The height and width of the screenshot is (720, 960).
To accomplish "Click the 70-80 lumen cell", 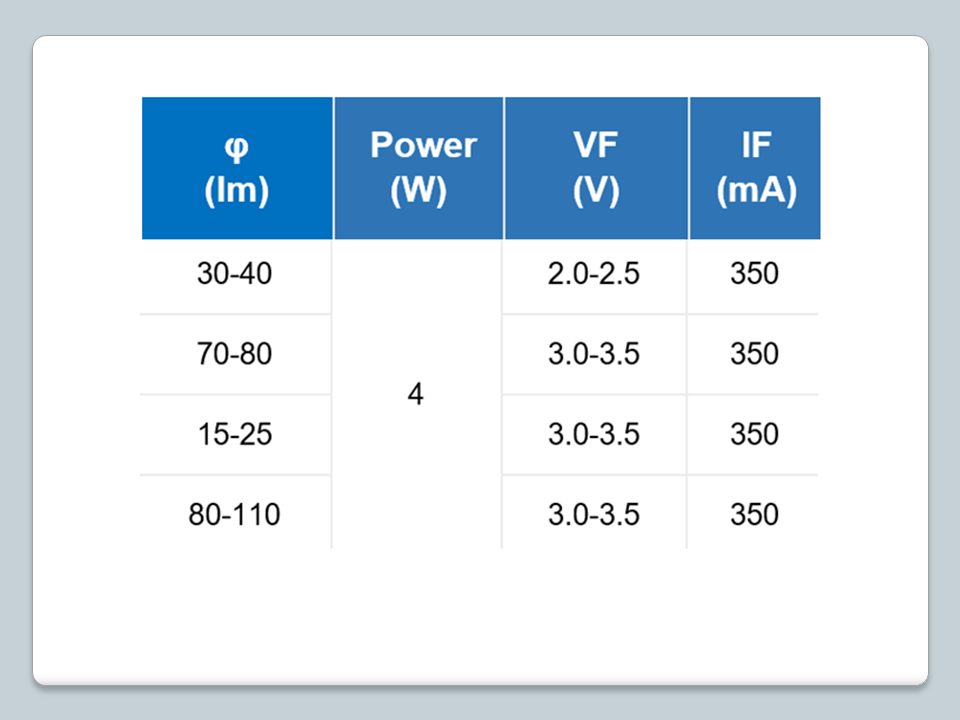I will 235,354.
